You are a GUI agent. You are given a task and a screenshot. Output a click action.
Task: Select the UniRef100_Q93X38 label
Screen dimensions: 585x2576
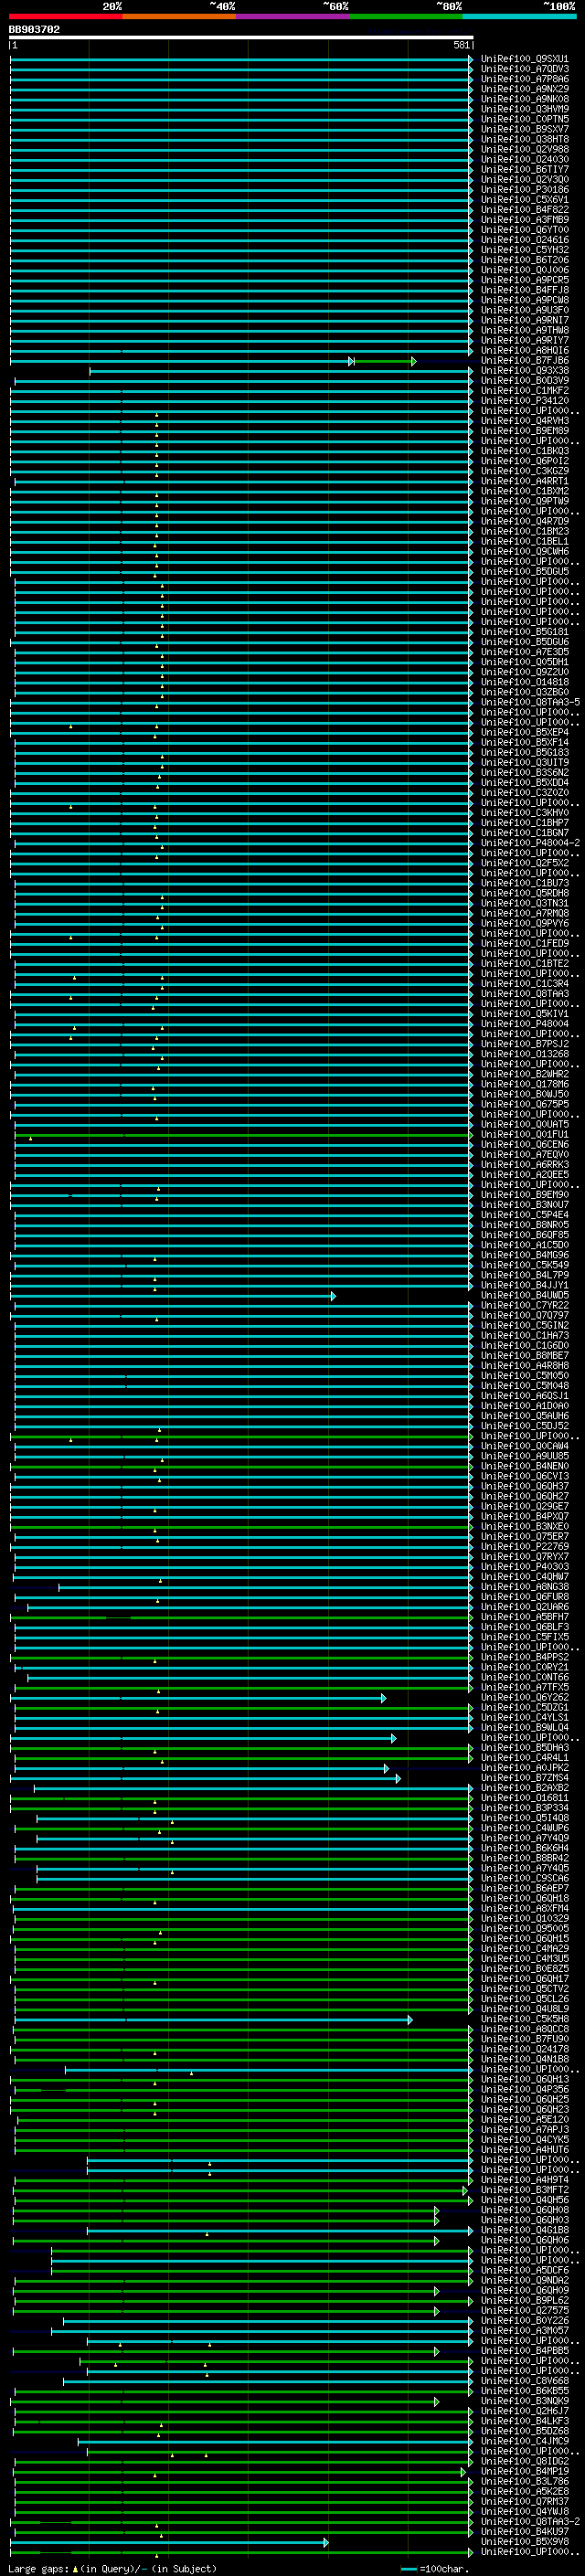(525, 370)
